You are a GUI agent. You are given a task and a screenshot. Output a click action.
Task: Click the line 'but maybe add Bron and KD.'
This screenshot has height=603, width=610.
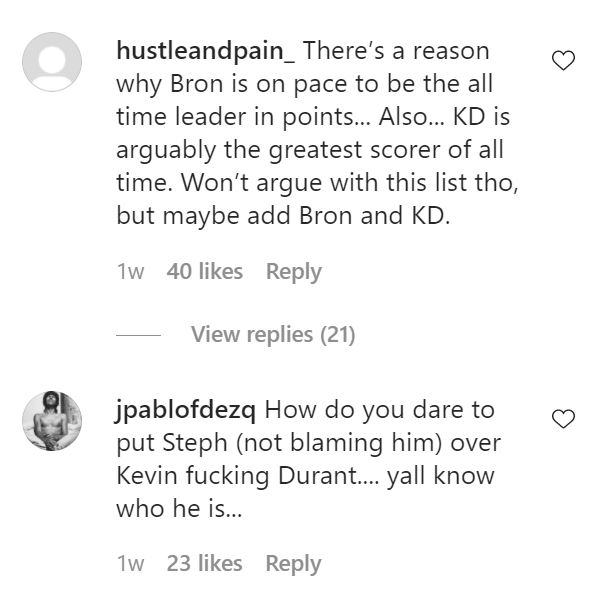(284, 215)
